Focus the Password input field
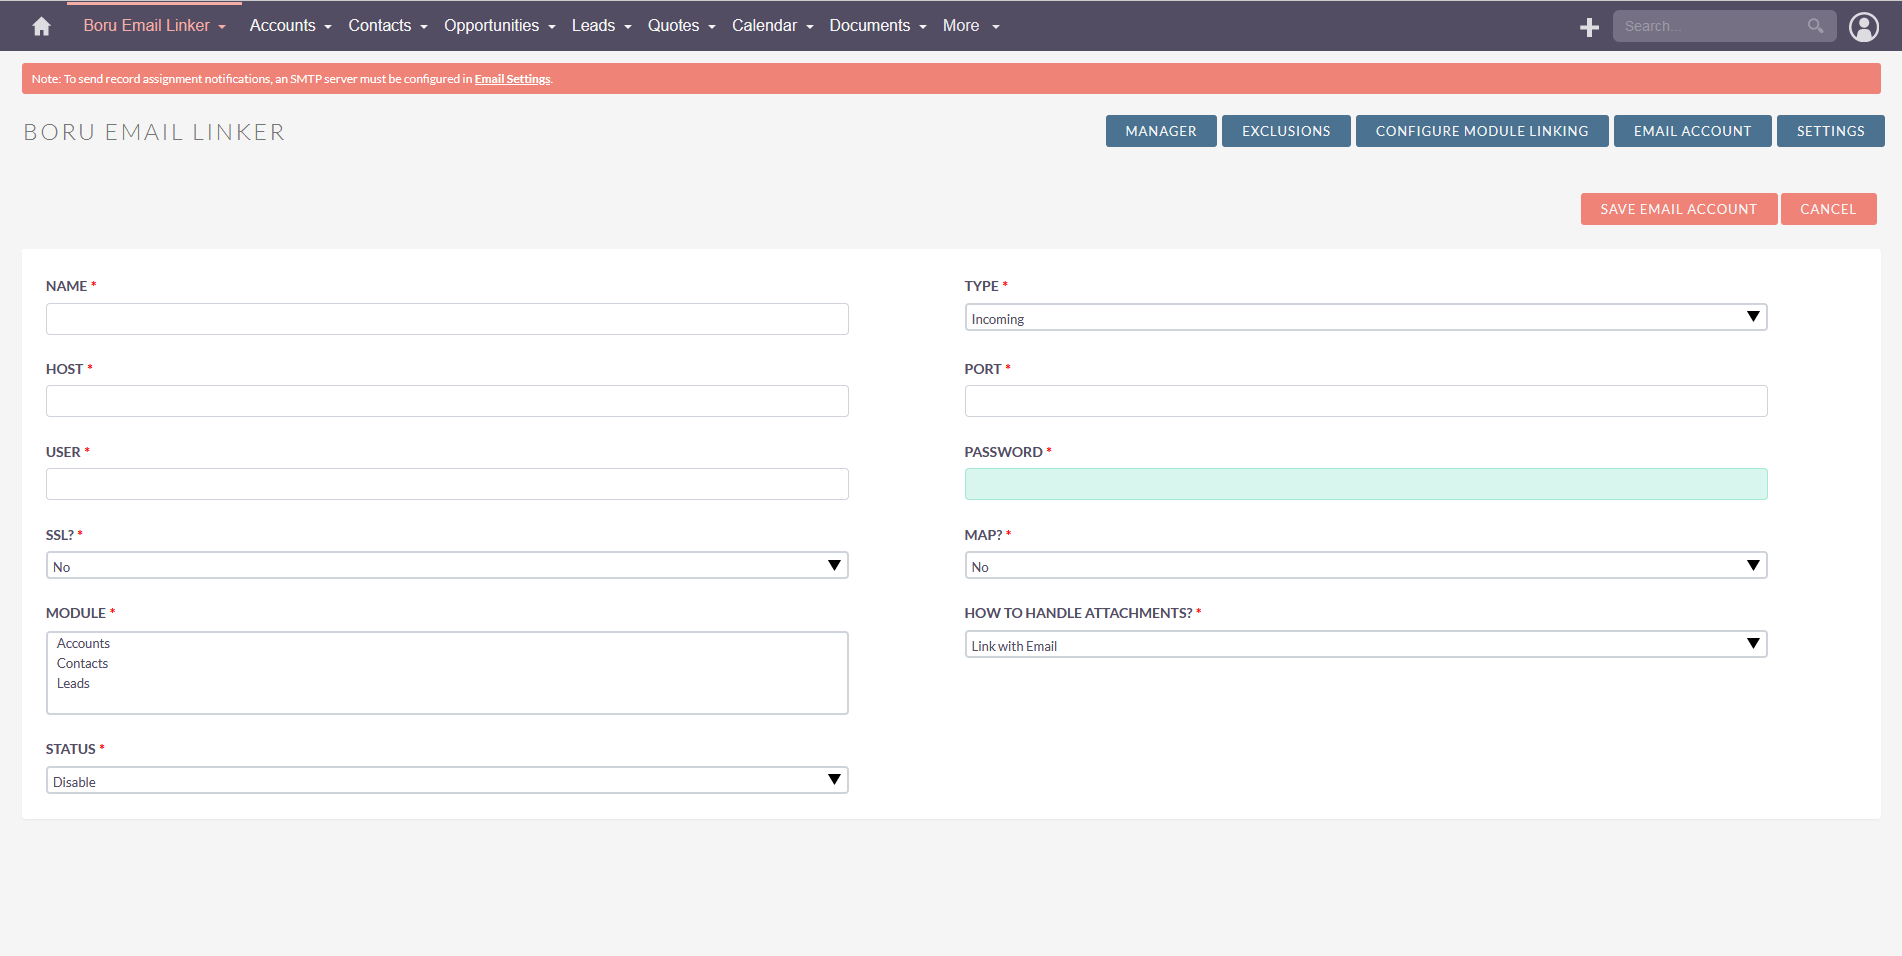The image size is (1902, 956). 1366,484
